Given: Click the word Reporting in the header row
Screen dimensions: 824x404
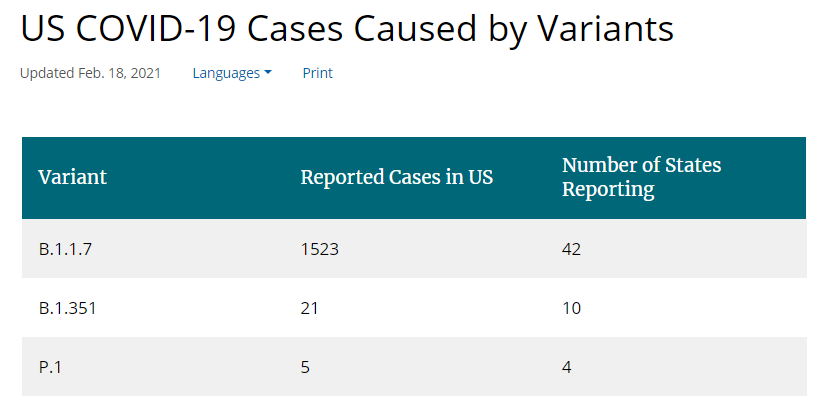Looking at the screenshot, I should (x=608, y=189).
